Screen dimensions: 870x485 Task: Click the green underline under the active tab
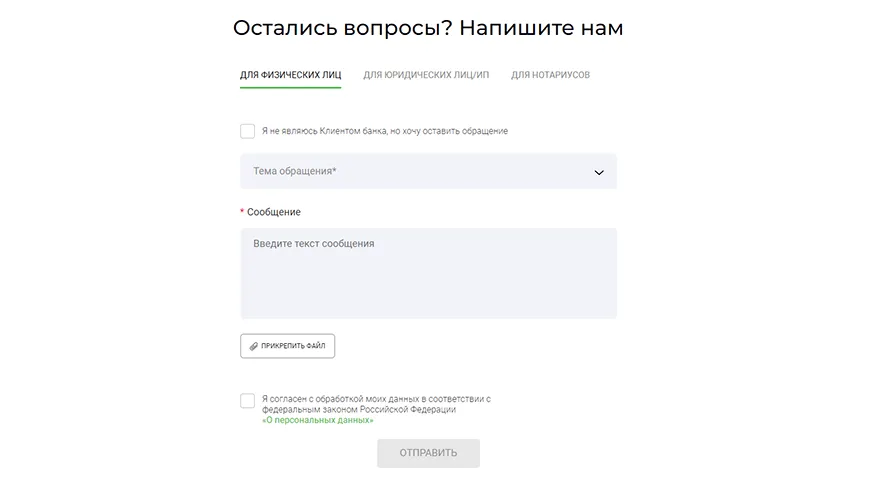tap(290, 88)
